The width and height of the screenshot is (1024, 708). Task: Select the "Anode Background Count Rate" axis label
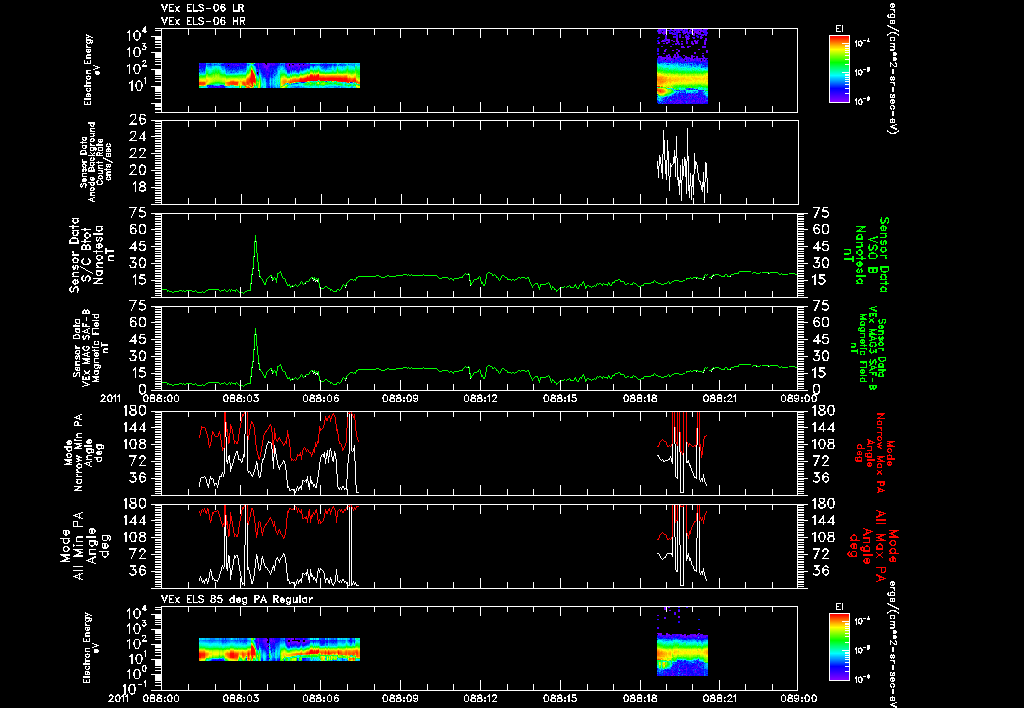(x=96, y=162)
